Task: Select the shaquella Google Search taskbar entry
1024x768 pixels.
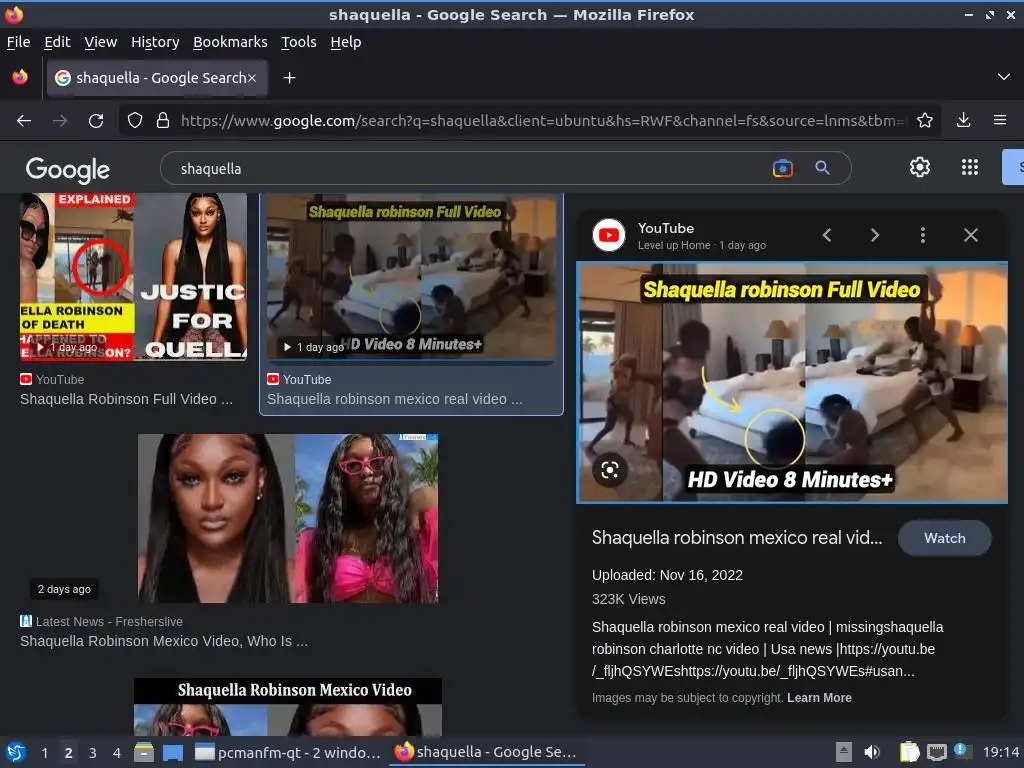Action: tap(487, 752)
